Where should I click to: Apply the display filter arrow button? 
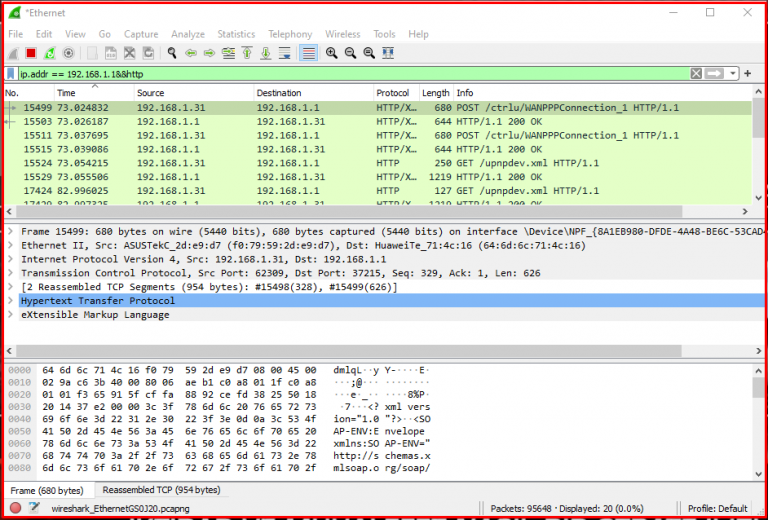point(714,74)
